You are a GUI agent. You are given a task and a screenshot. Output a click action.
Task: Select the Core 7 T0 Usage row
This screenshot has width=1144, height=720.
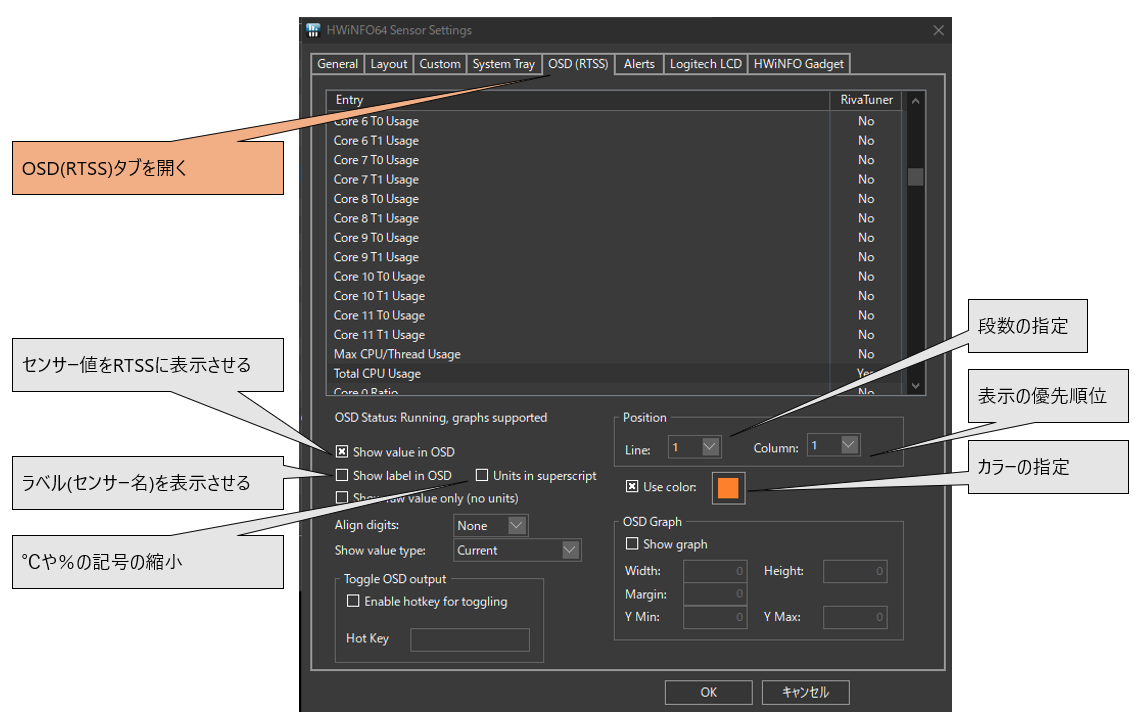pyautogui.click(x=614, y=160)
